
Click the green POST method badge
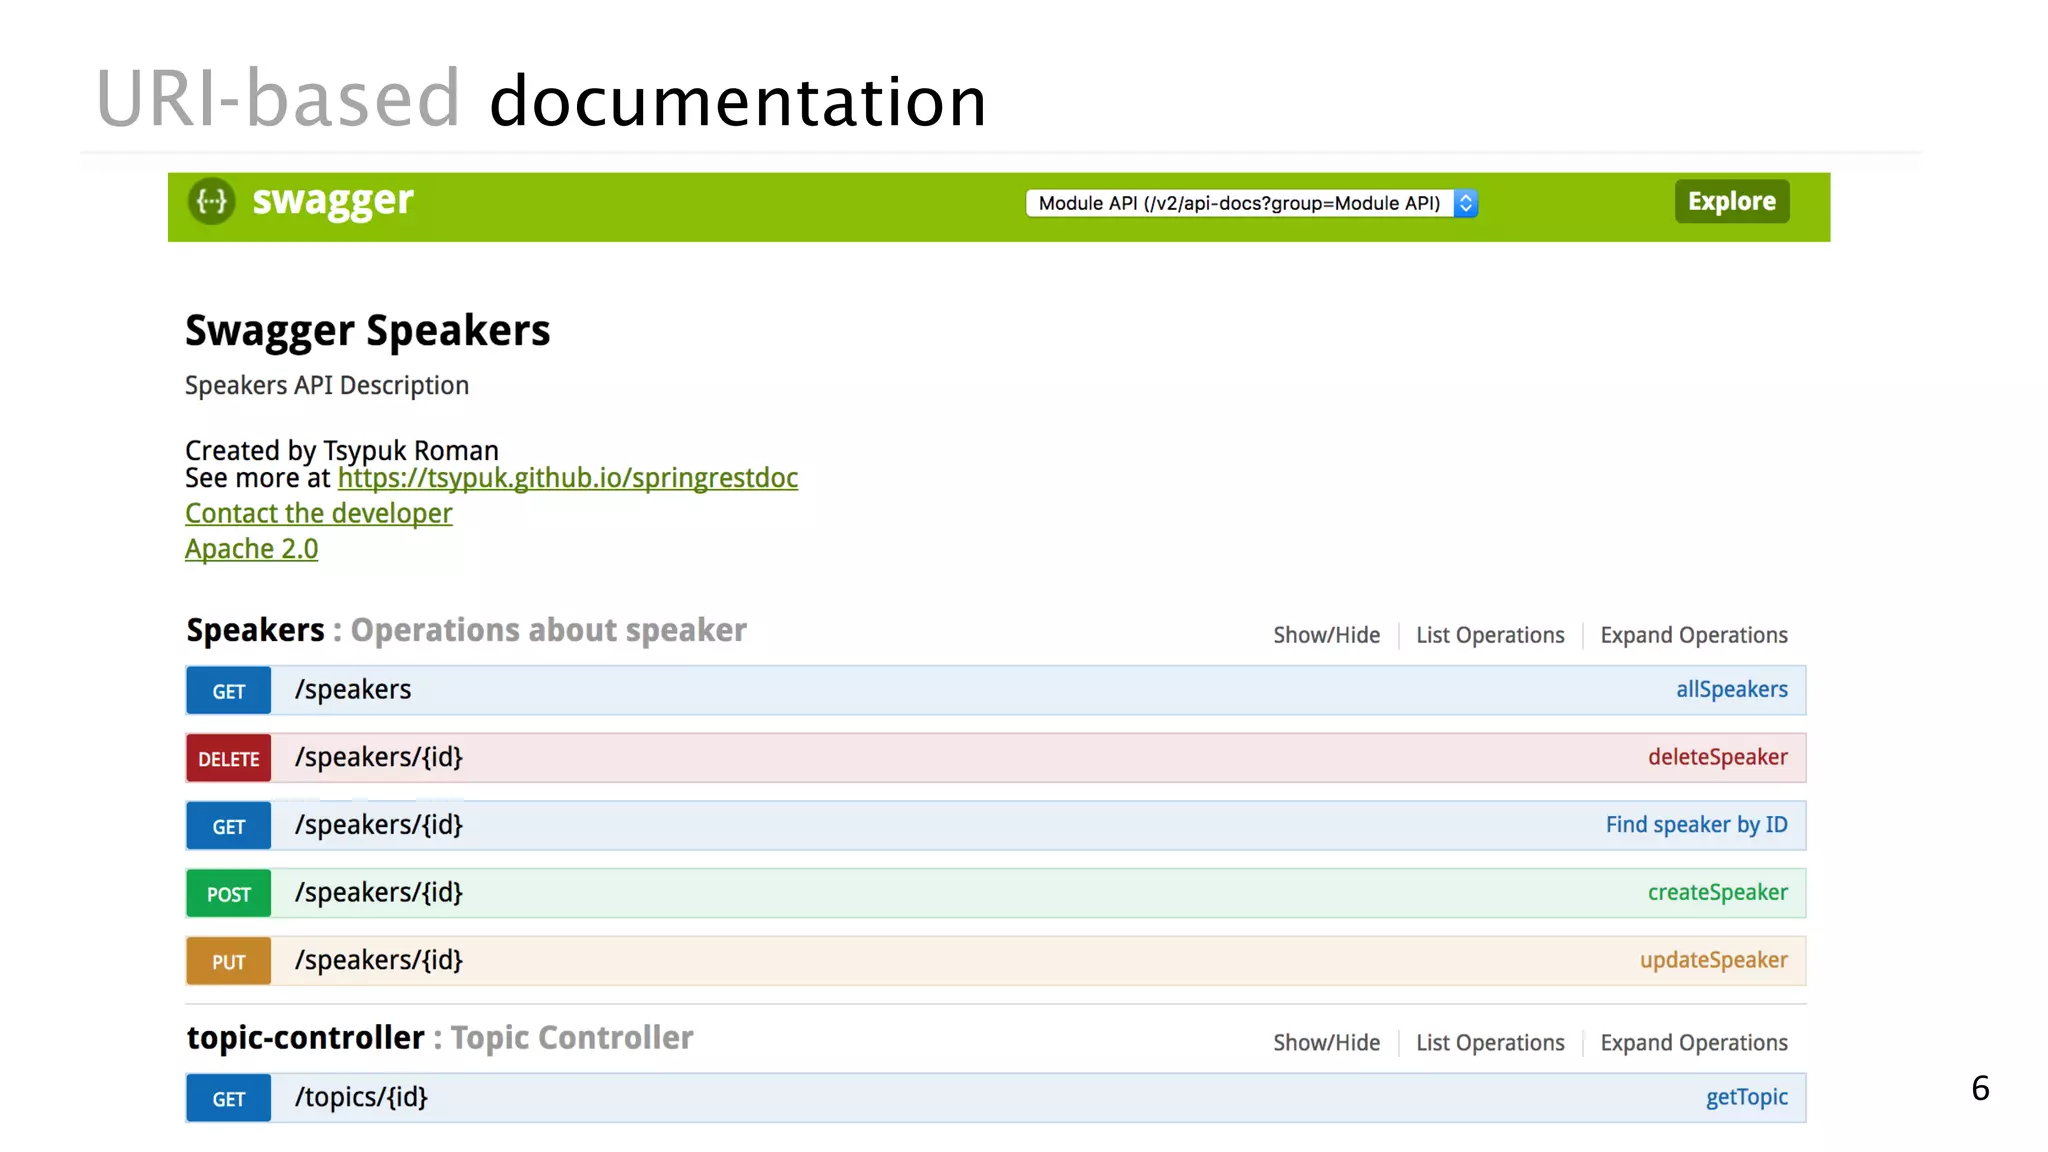229,894
